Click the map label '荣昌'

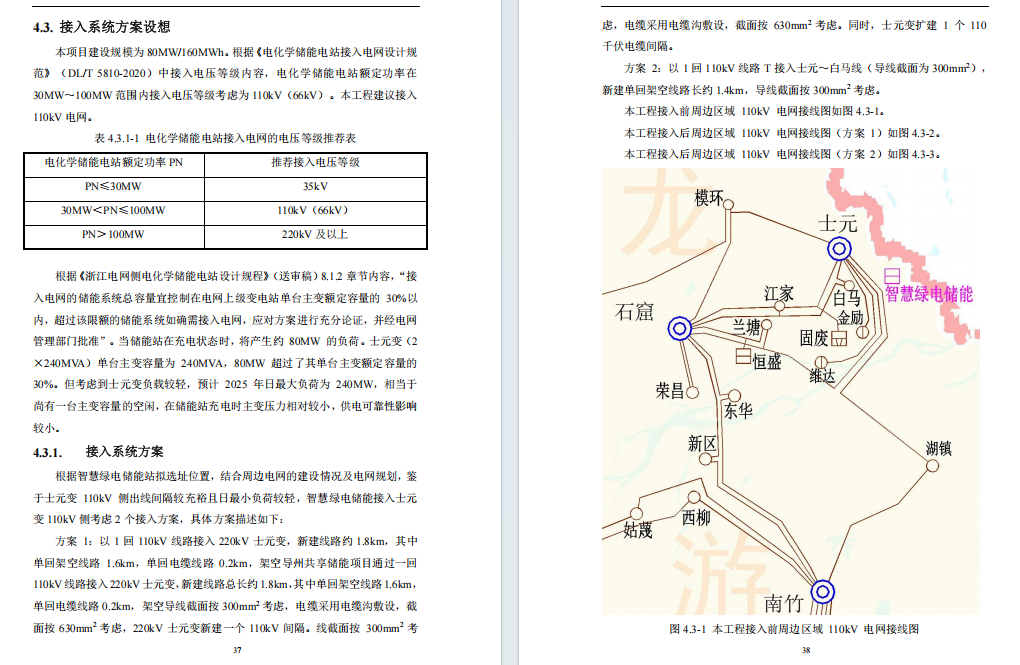[670, 390]
